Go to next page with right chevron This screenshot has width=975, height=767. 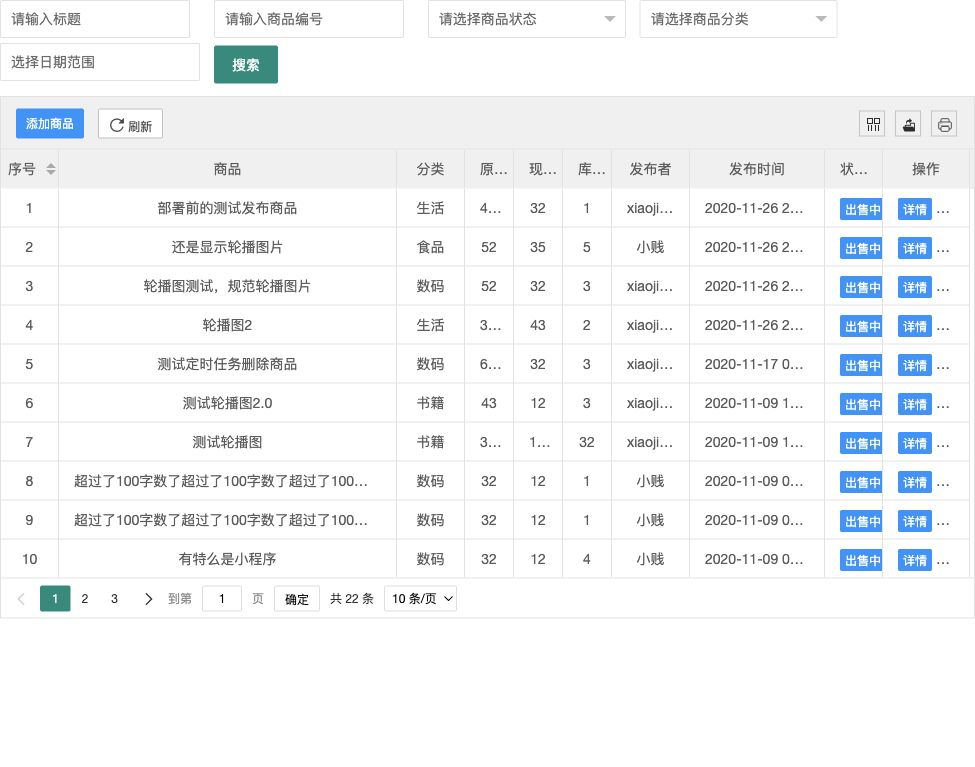point(148,598)
